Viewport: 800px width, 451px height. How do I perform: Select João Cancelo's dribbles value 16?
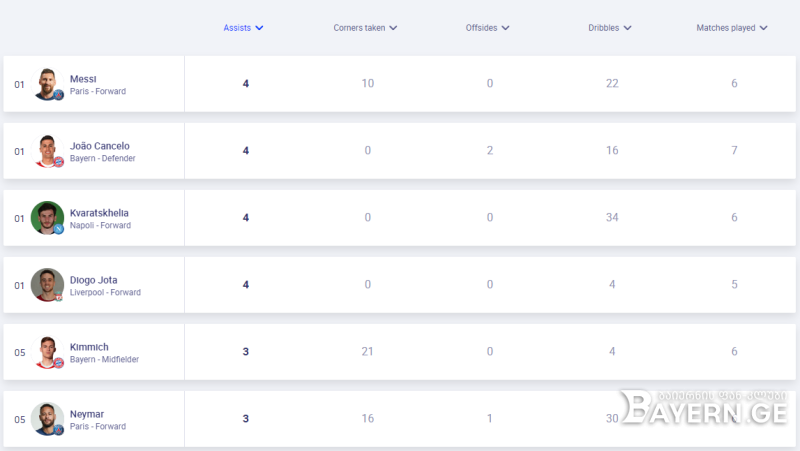(612, 151)
